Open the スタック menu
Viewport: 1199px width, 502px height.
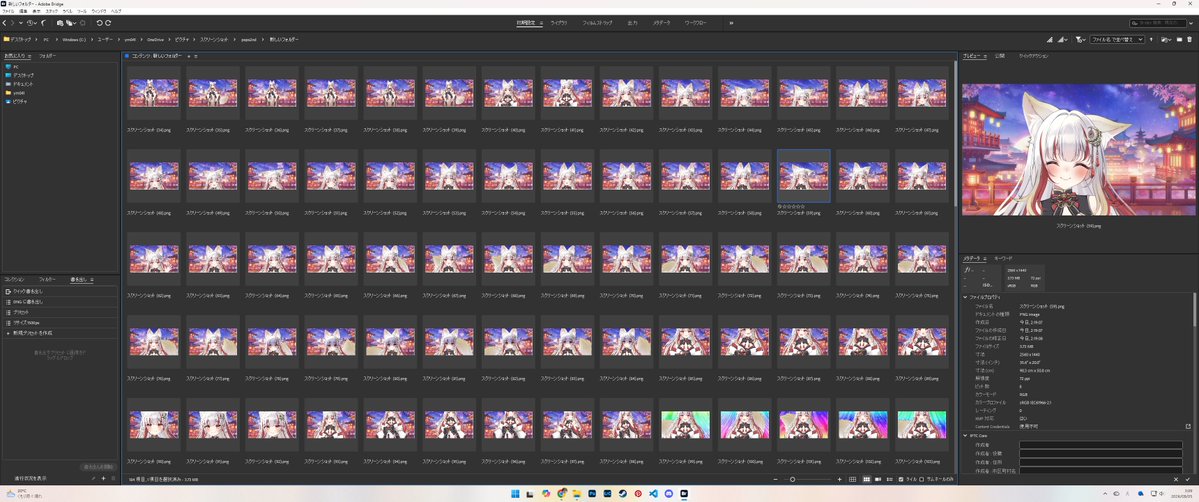coord(51,11)
